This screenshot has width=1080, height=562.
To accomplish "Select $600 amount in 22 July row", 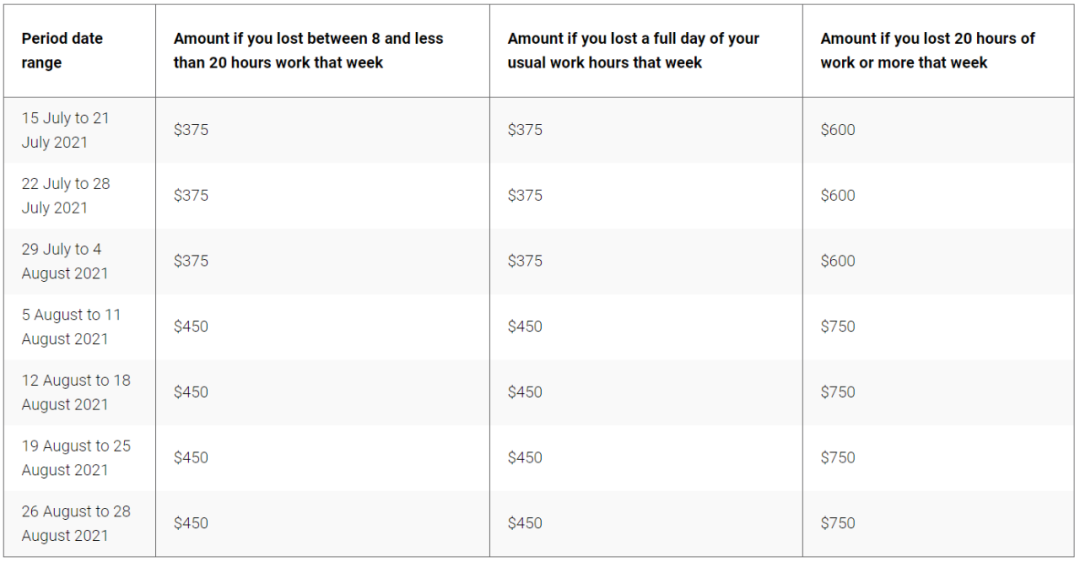I will [838, 196].
